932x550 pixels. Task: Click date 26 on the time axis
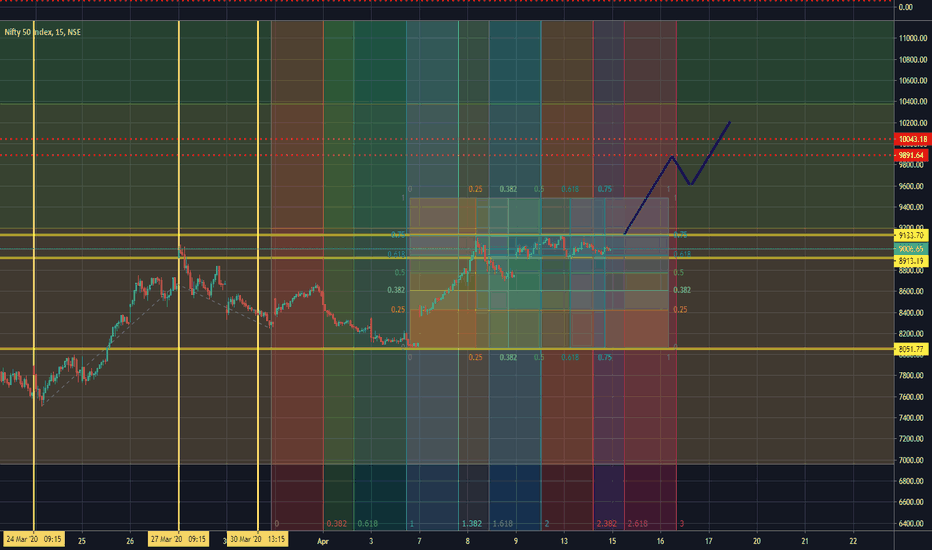point(130,541)
